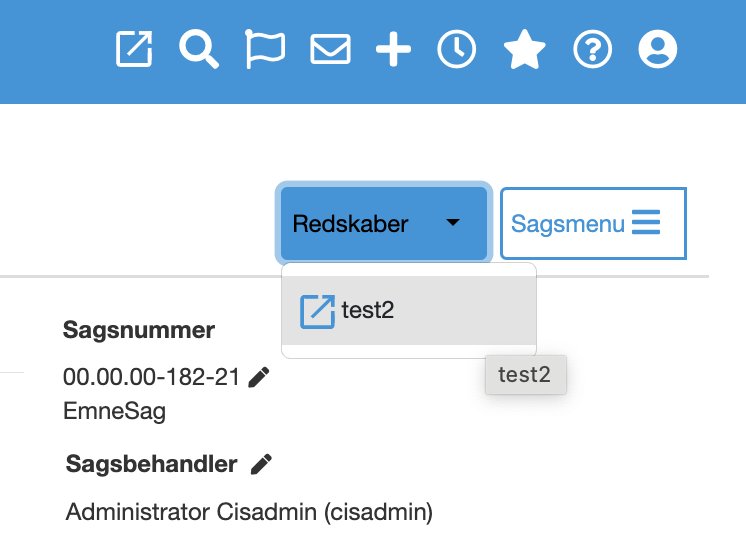Open messages via the envelope icon
746x548 pixels.
tap(330, 49)
